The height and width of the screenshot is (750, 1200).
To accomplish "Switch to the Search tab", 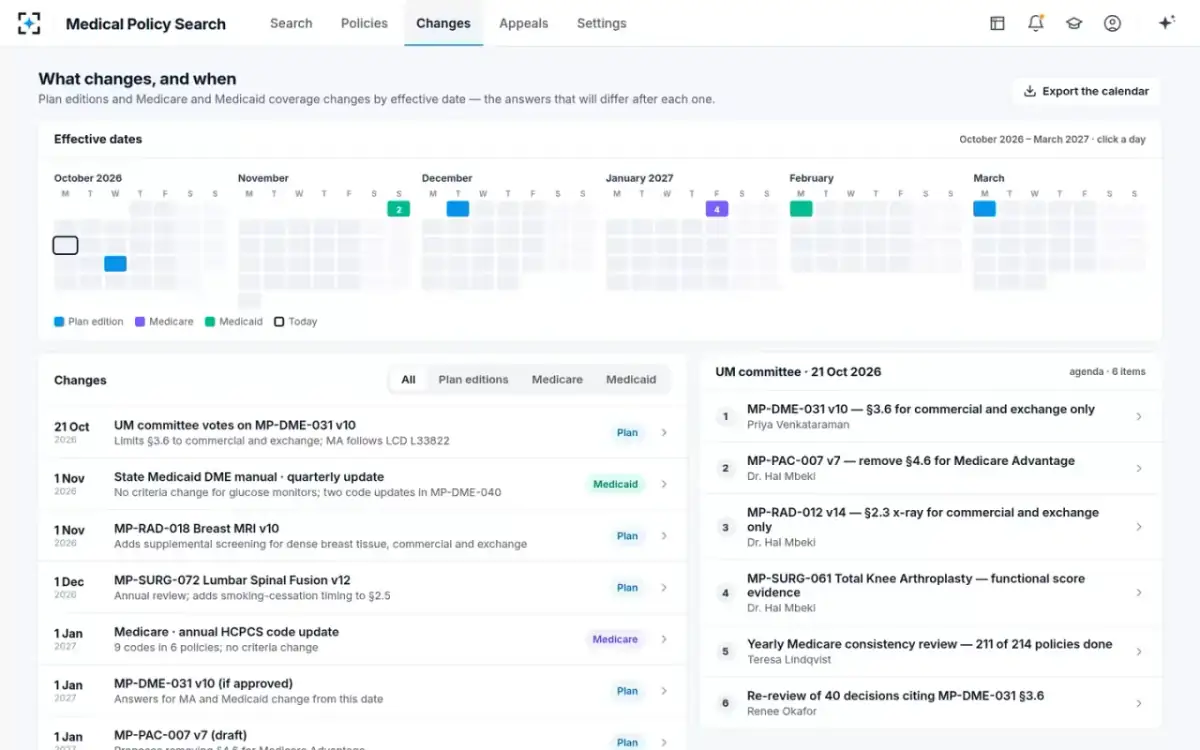I will click(291, 23).
